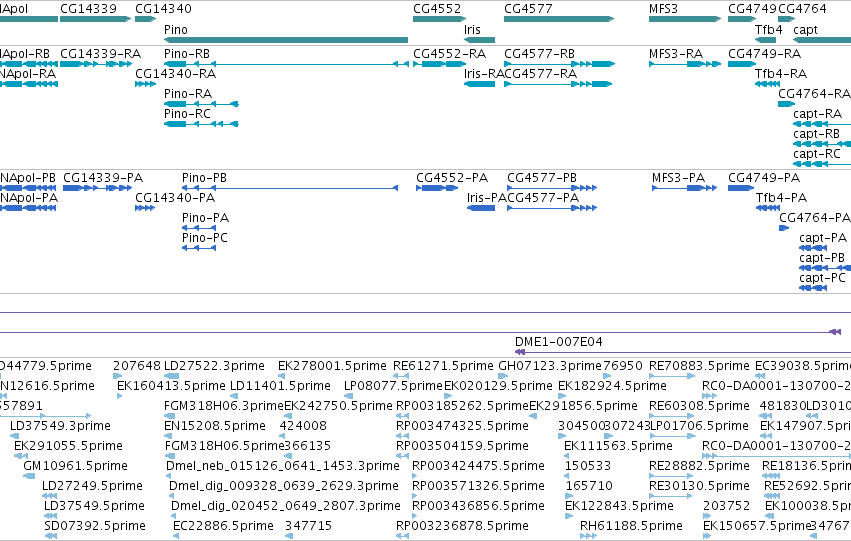Select the Pino-PB protein label

[205, 178]
